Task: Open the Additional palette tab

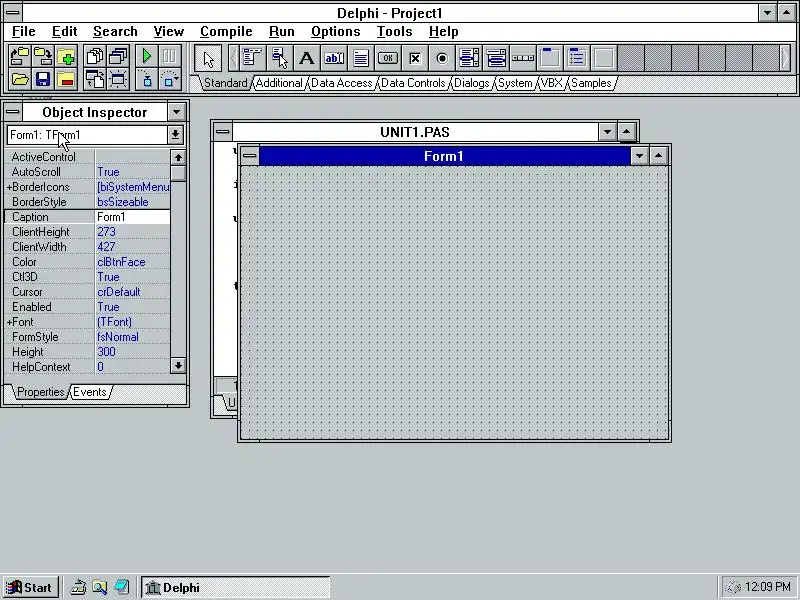Action: (279, 83)
